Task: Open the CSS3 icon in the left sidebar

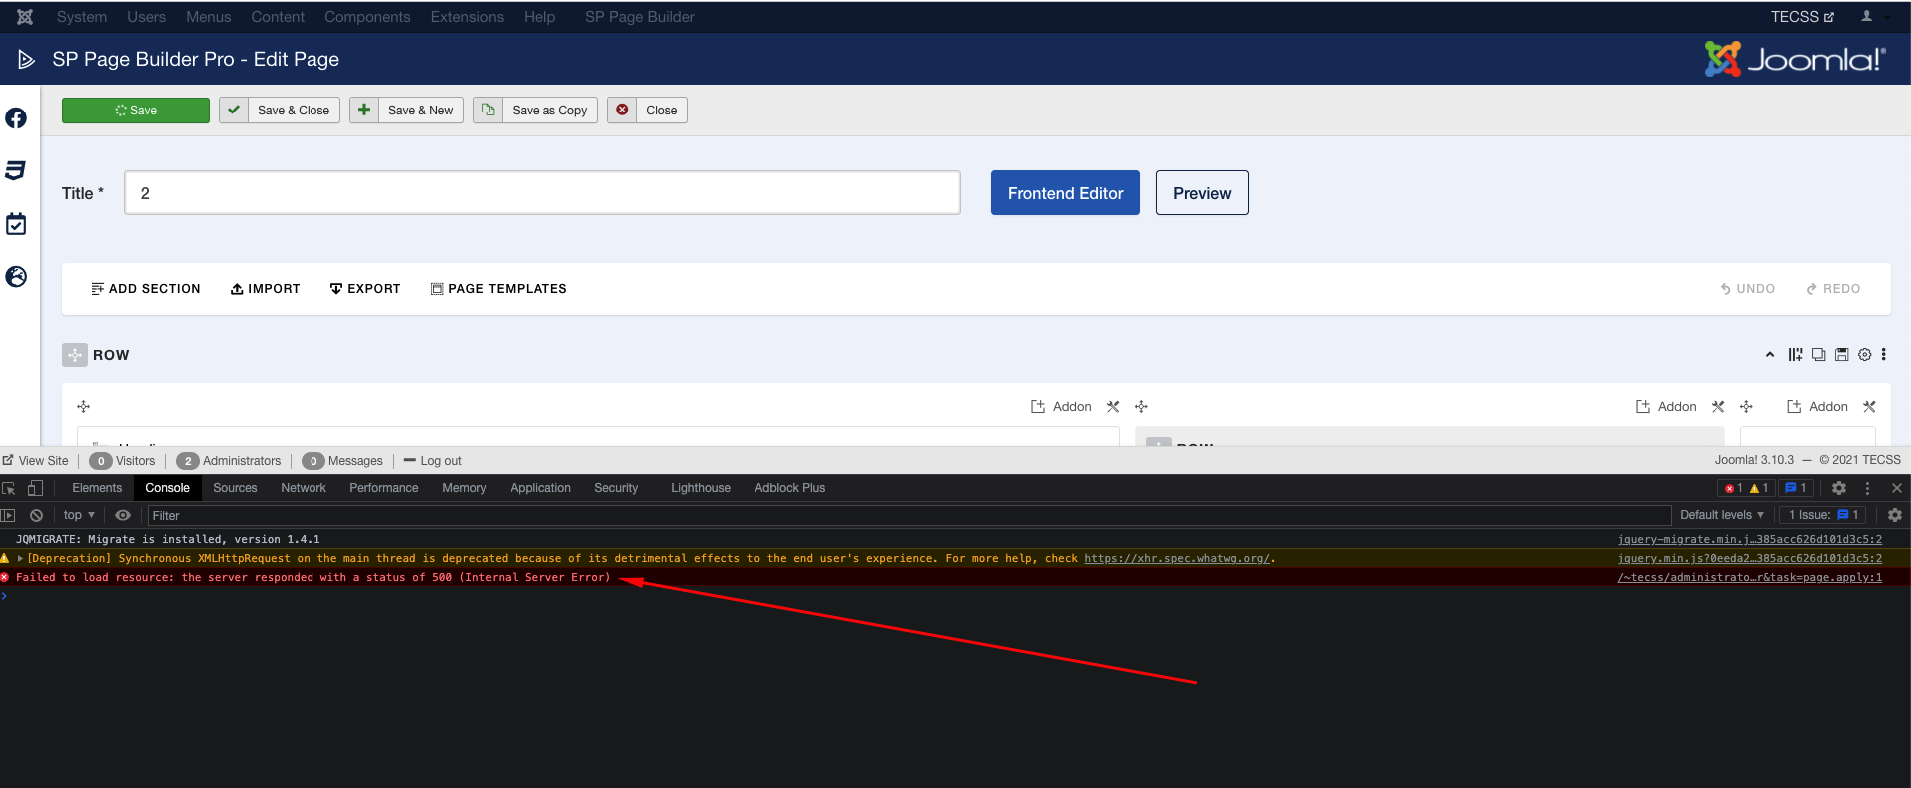Action: tap(16, 170)
